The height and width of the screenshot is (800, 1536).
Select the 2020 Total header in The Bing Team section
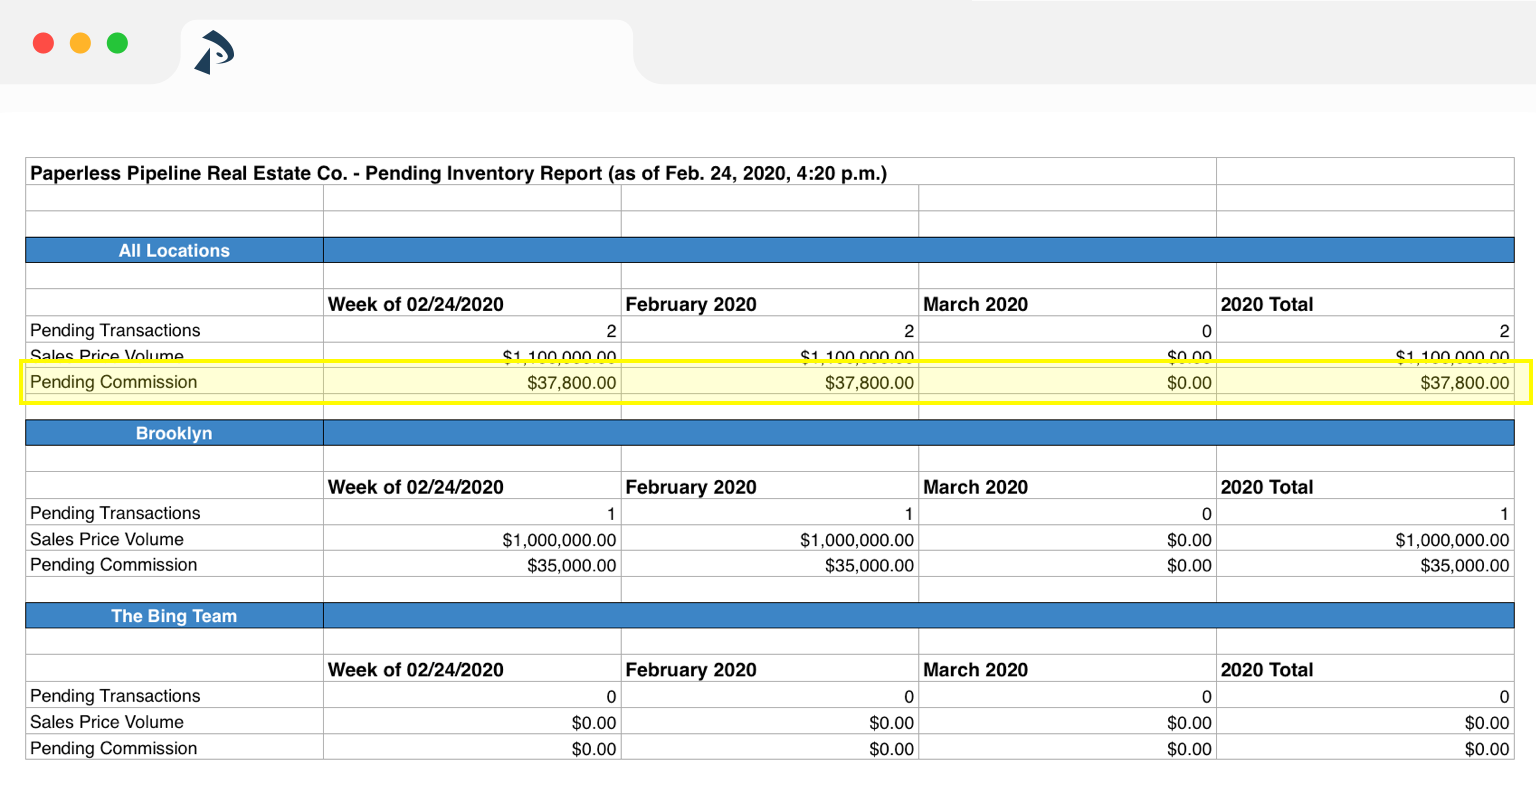click(1267, 670)
